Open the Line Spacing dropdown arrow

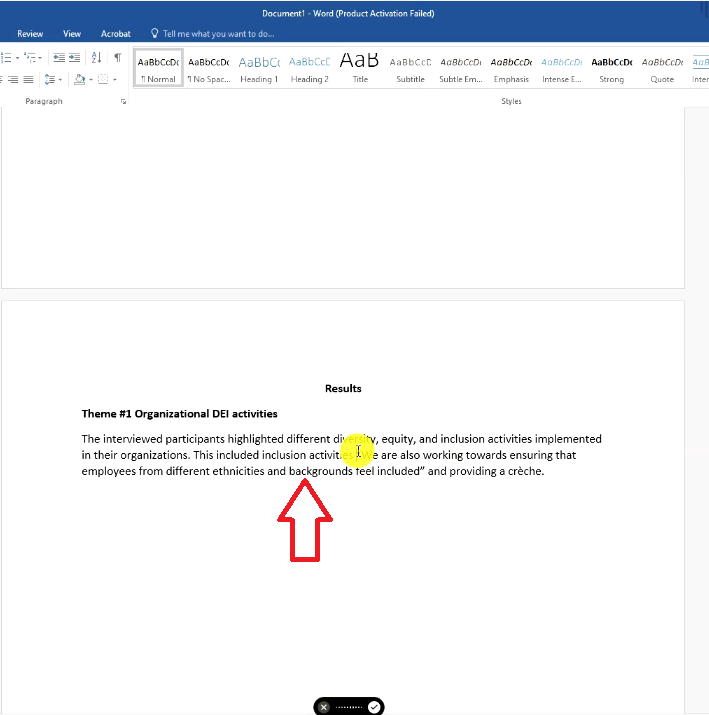(x=60, y=80)
